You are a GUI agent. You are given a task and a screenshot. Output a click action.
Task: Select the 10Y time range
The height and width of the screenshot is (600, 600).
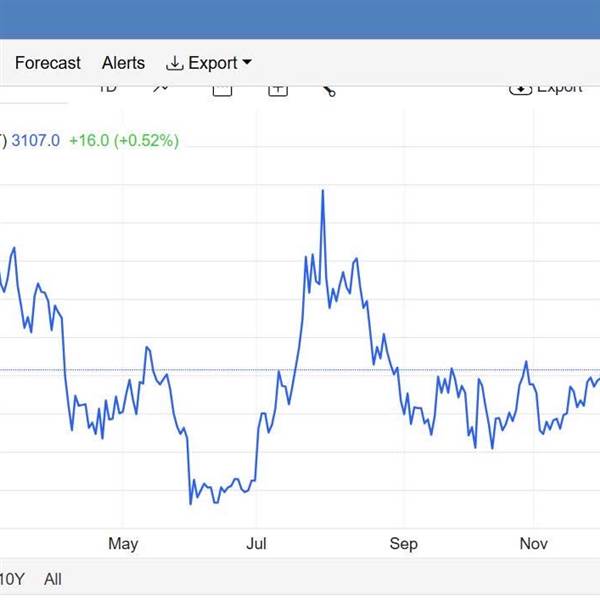click(x=11, y=579)
